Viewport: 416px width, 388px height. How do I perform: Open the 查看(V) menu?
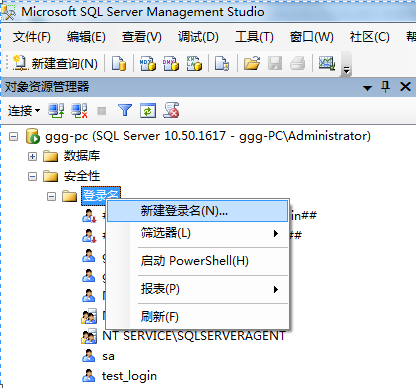(141, 37)
